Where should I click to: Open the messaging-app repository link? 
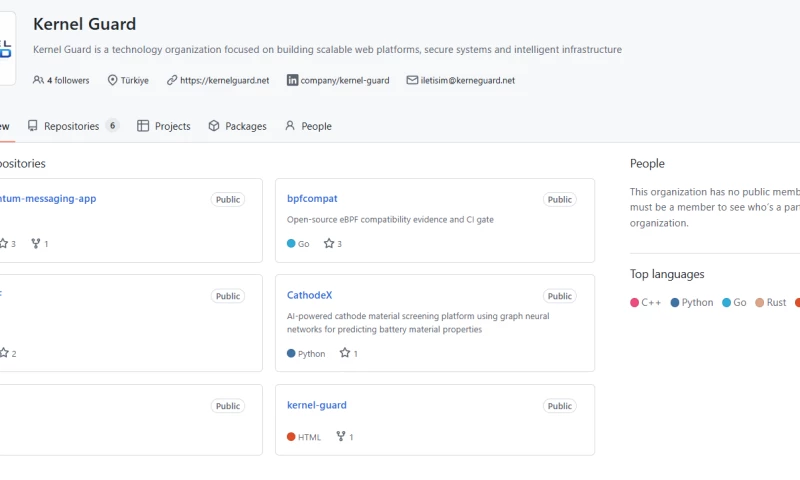[x=47, y=198]
